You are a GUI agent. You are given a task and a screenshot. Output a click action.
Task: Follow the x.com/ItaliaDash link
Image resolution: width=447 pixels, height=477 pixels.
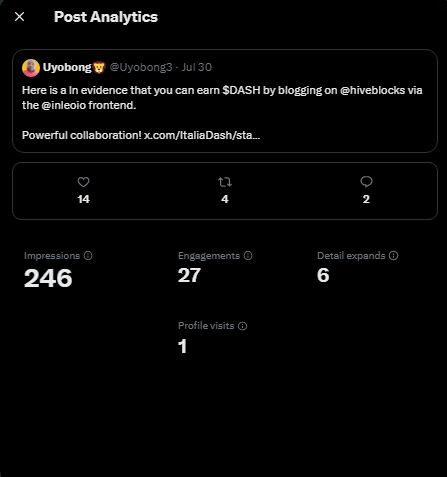[202, 135]
